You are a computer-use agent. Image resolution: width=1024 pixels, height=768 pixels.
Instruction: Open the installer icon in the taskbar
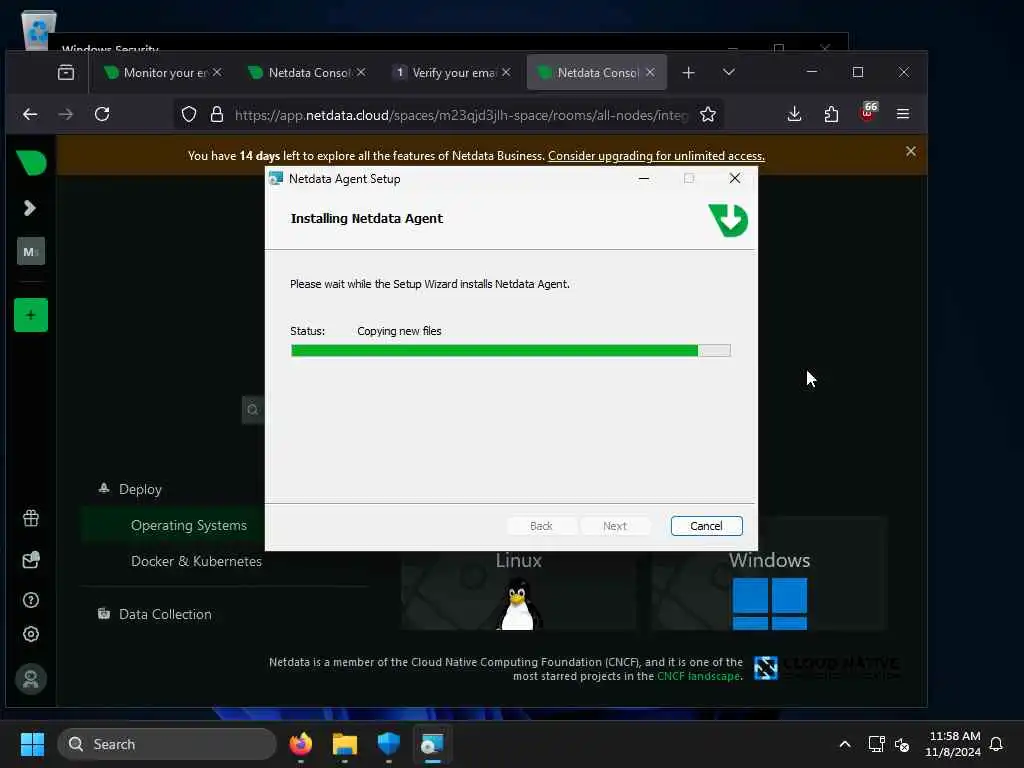[x=432, y=744]
